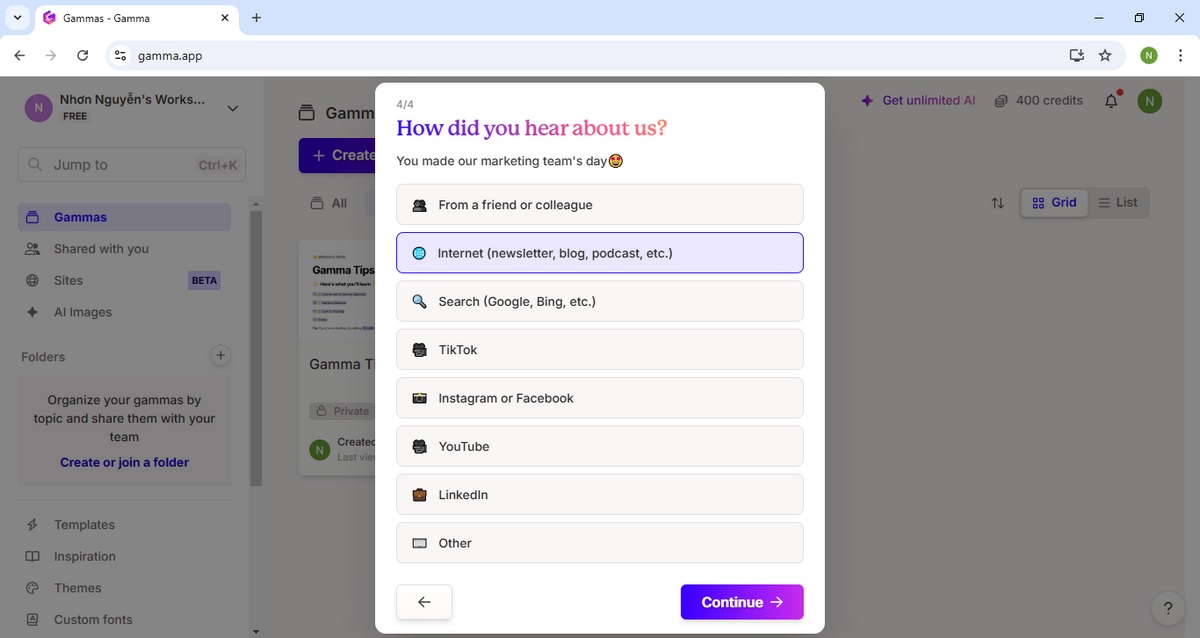The width and height of the screenshot is (1200, 638).
Task: Click the Create button
Action: click(x=337, y=155)
